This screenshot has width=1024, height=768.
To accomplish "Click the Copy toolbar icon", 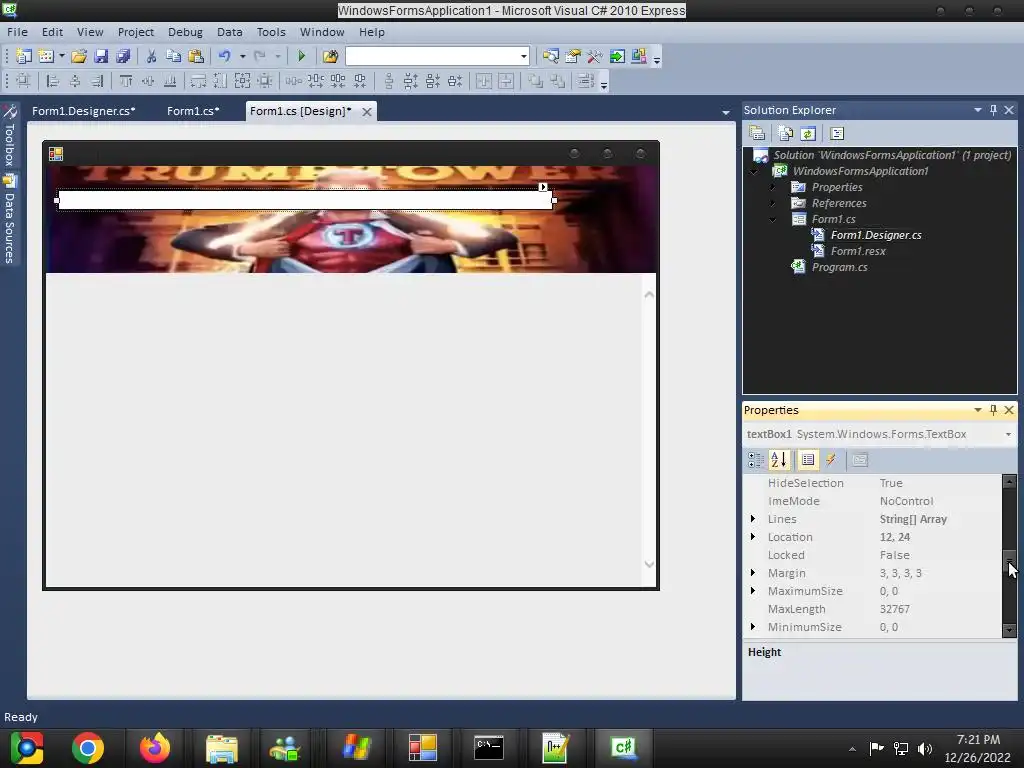I will [x=173, y=56].
